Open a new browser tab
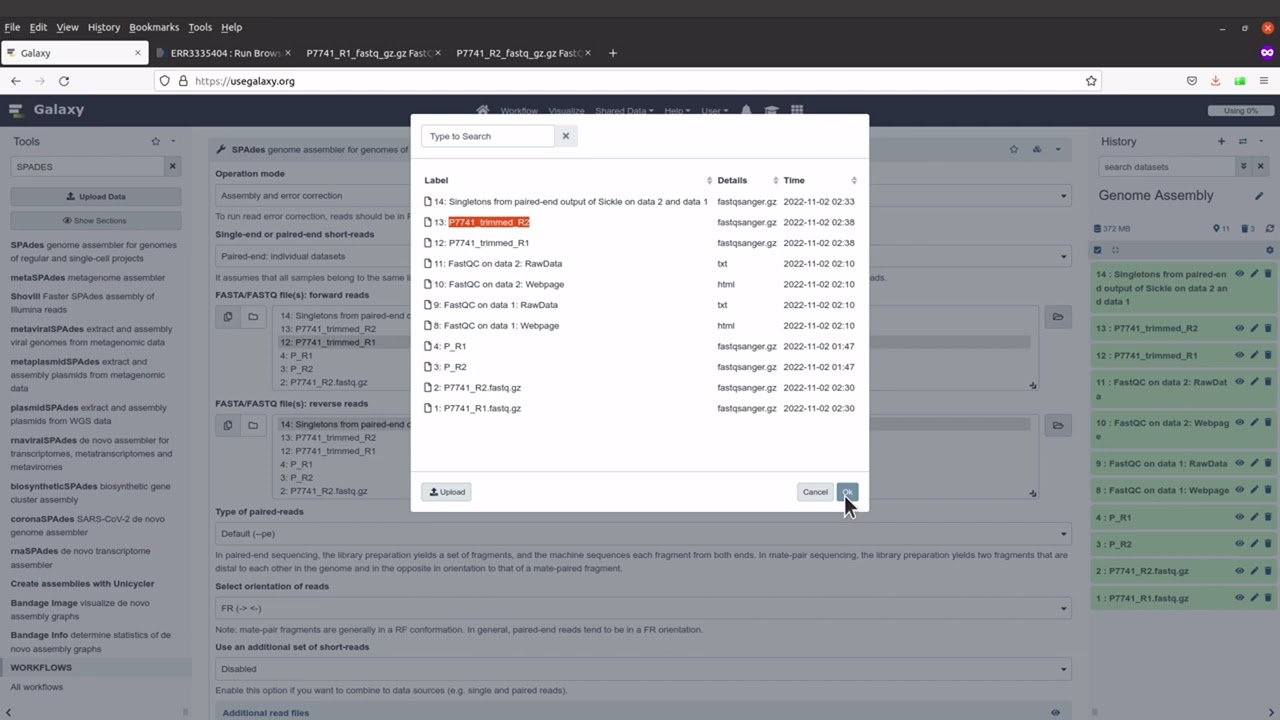 613,53
